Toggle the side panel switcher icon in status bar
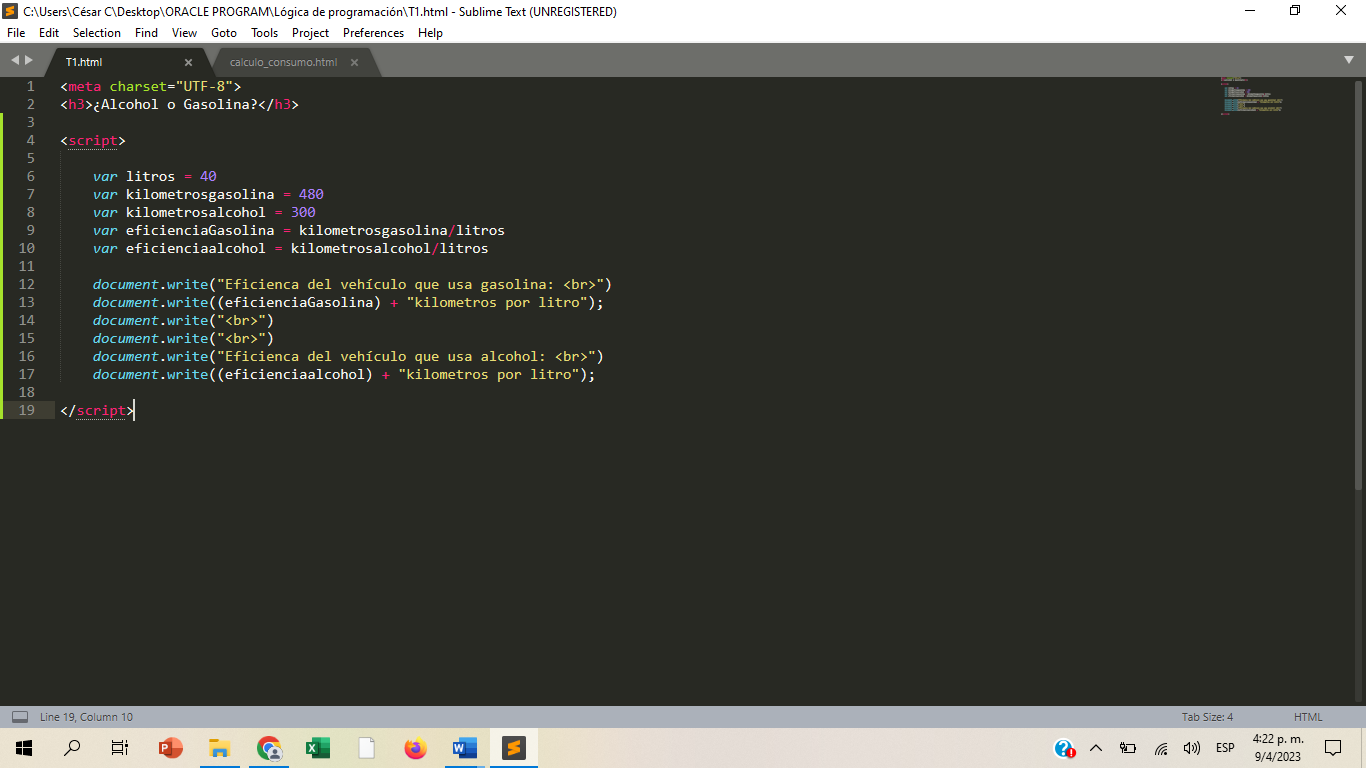Image resolution: width=1366 pixels, height=768 pixels. point(20,717)
